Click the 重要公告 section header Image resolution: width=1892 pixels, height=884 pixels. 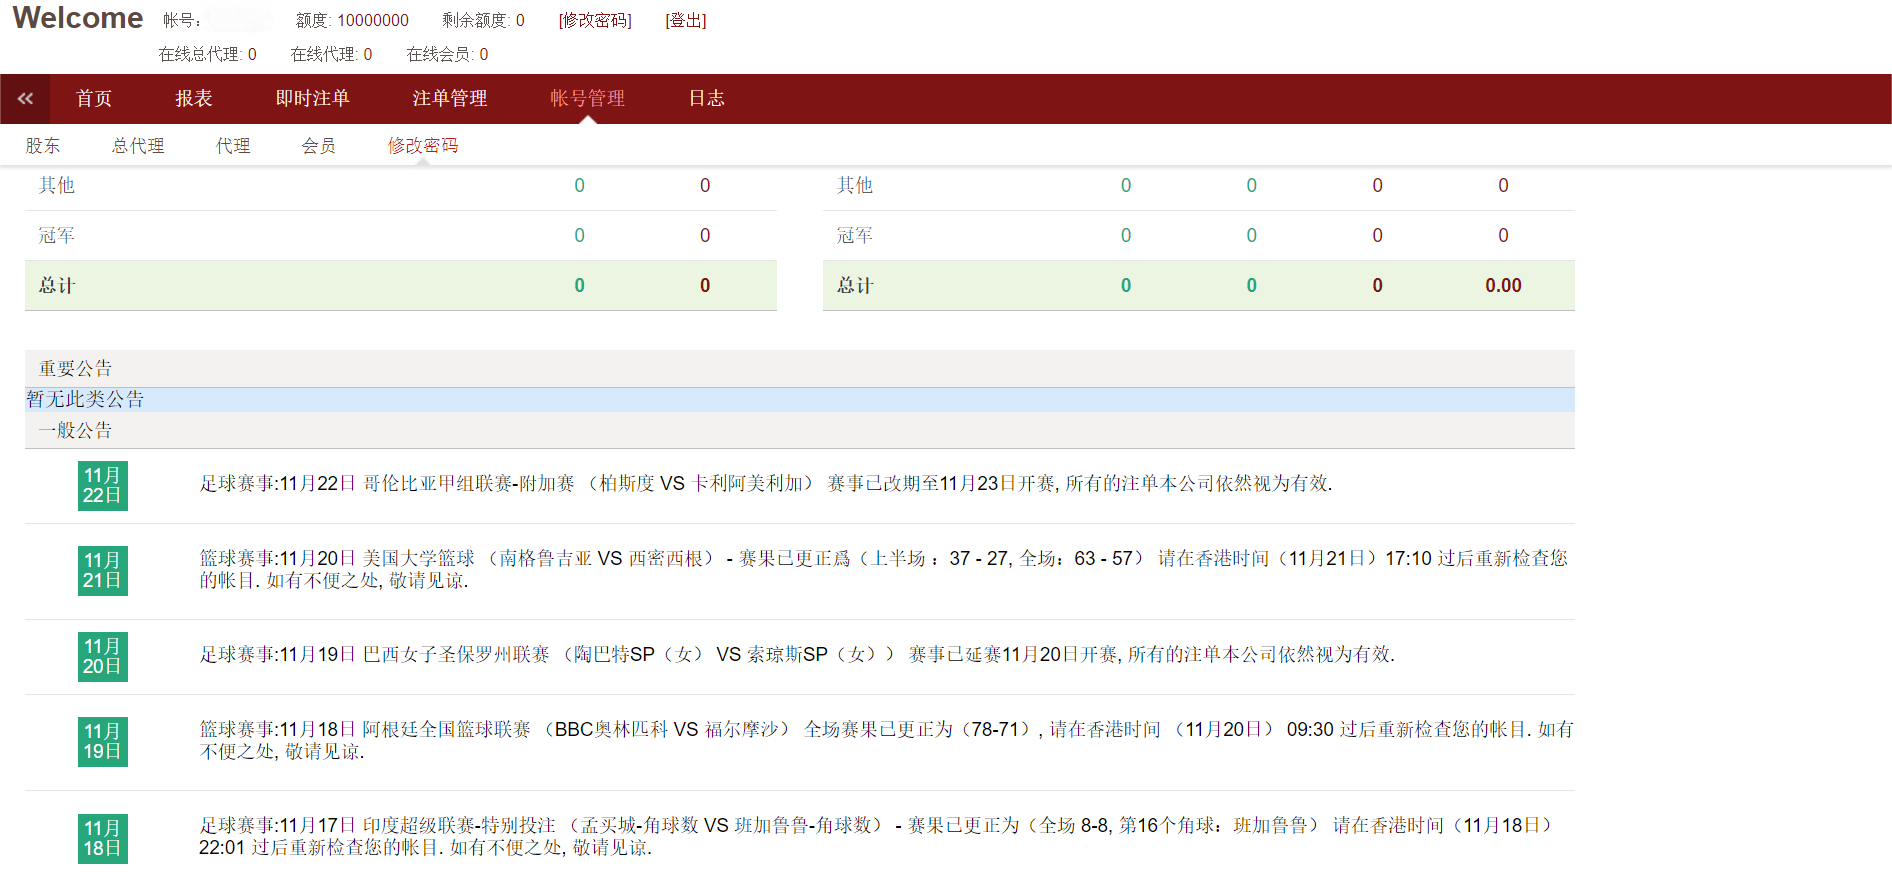(76, 368)
